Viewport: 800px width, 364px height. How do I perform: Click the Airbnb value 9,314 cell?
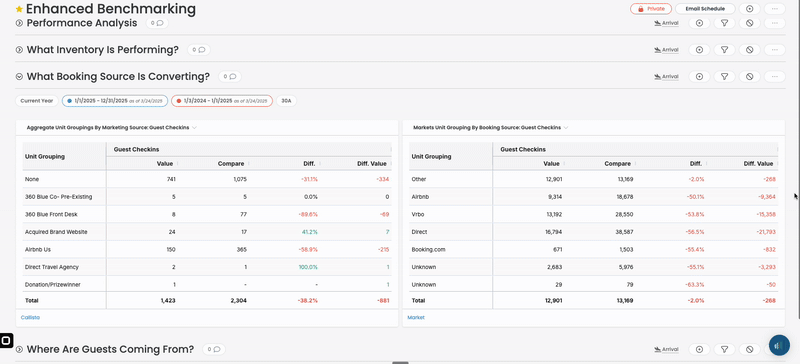(554, 197)
